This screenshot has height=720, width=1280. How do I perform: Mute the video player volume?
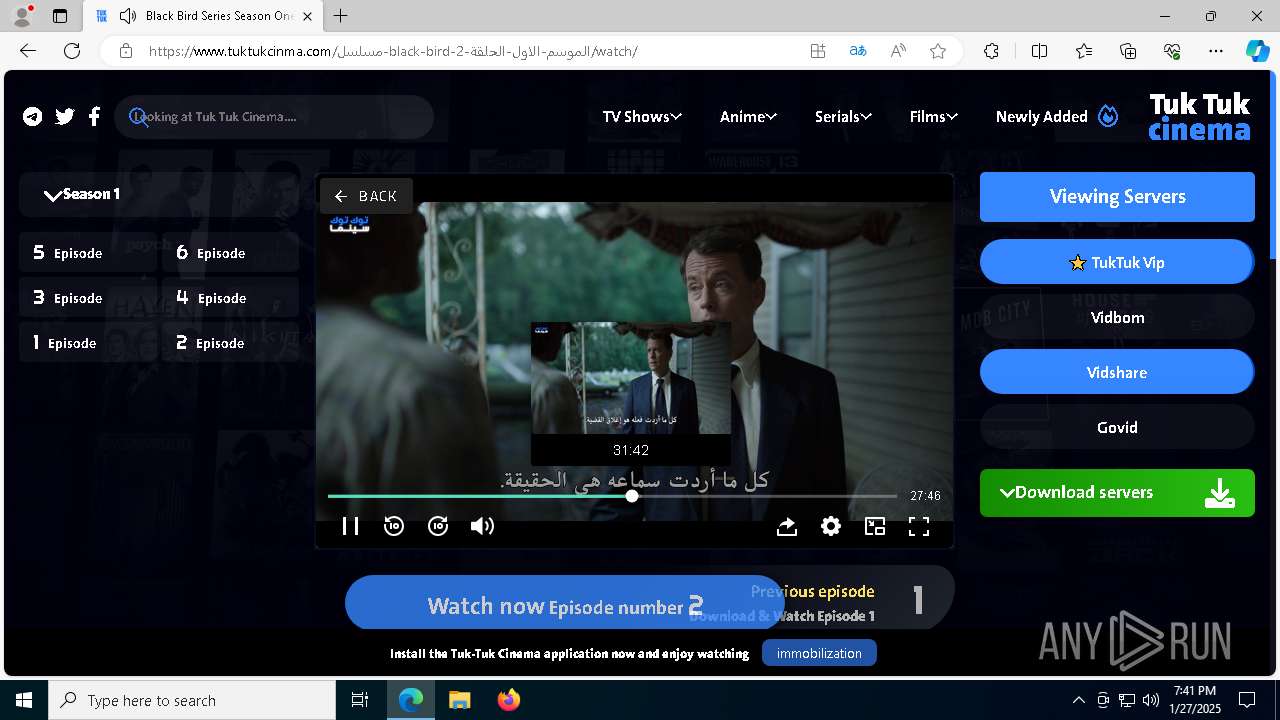click(x=482, y=526)
